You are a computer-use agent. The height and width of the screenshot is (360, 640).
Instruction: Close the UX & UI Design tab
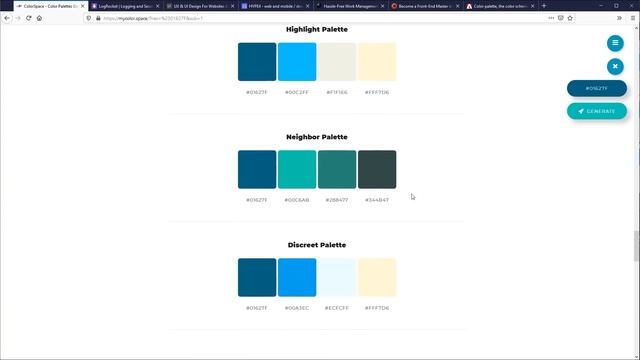(233, 6)
